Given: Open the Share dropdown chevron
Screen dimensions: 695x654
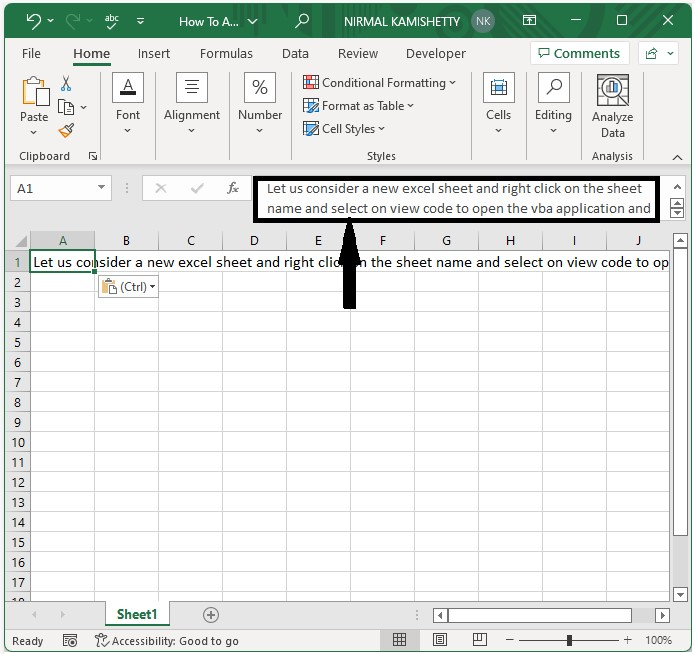Looking at the screenshot, I should point(671,54).
